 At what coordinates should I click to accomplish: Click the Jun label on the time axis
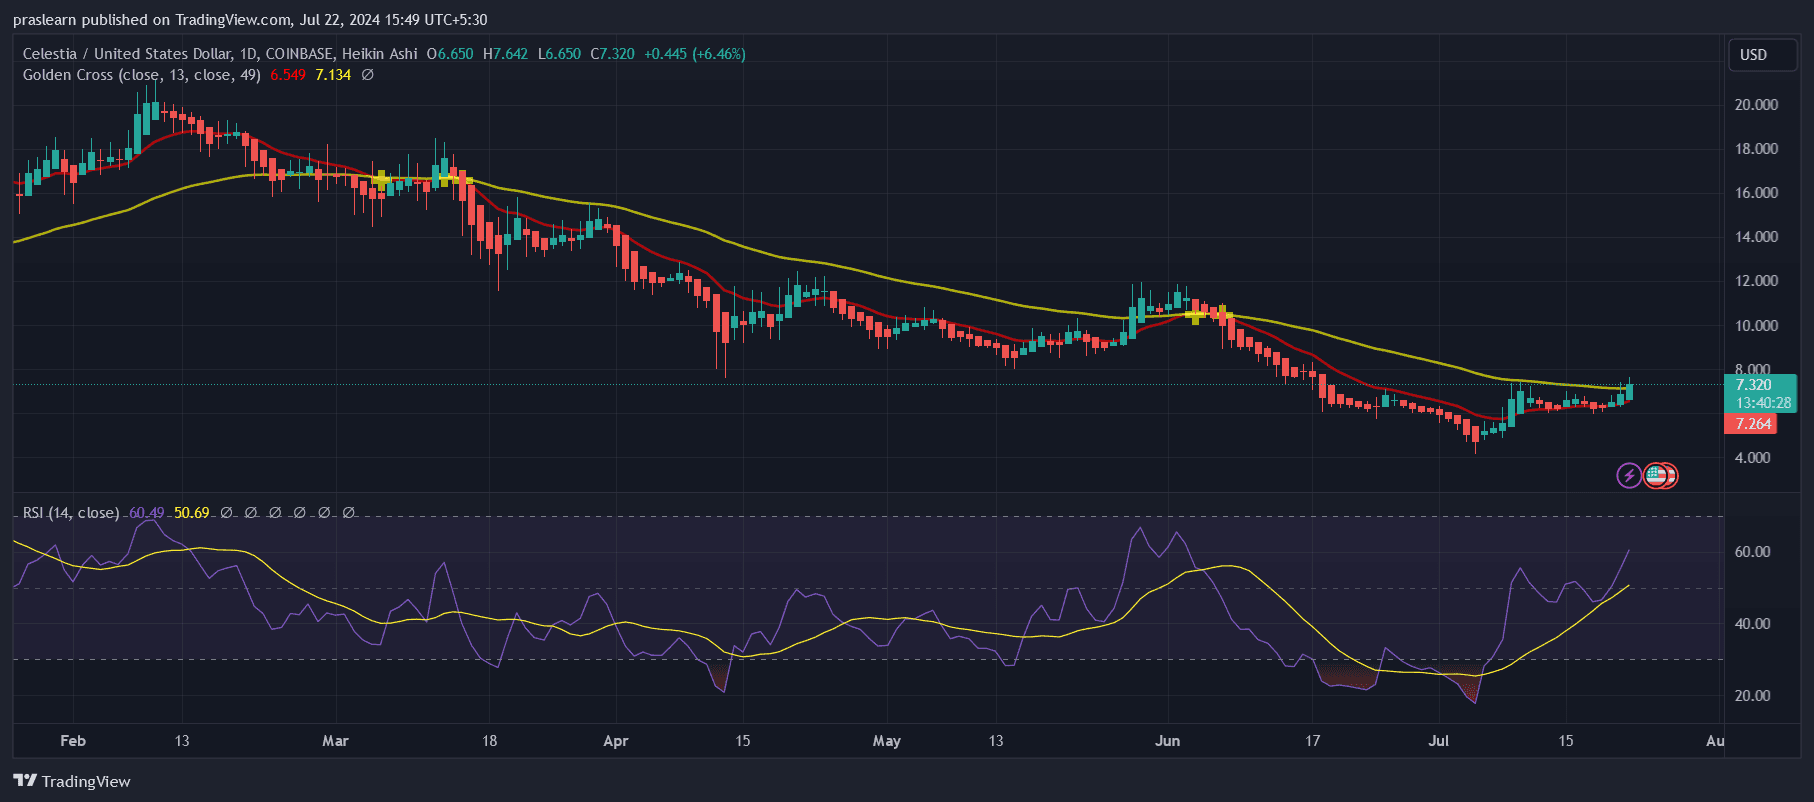pos(1168,741)
